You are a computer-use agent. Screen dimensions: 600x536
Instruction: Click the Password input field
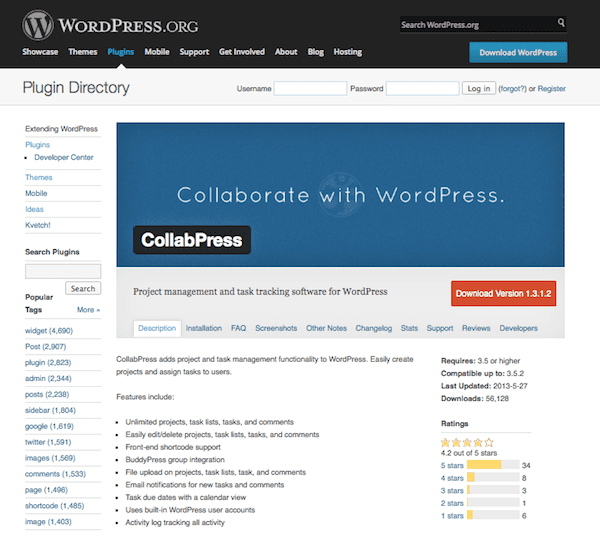pos(422,88)
